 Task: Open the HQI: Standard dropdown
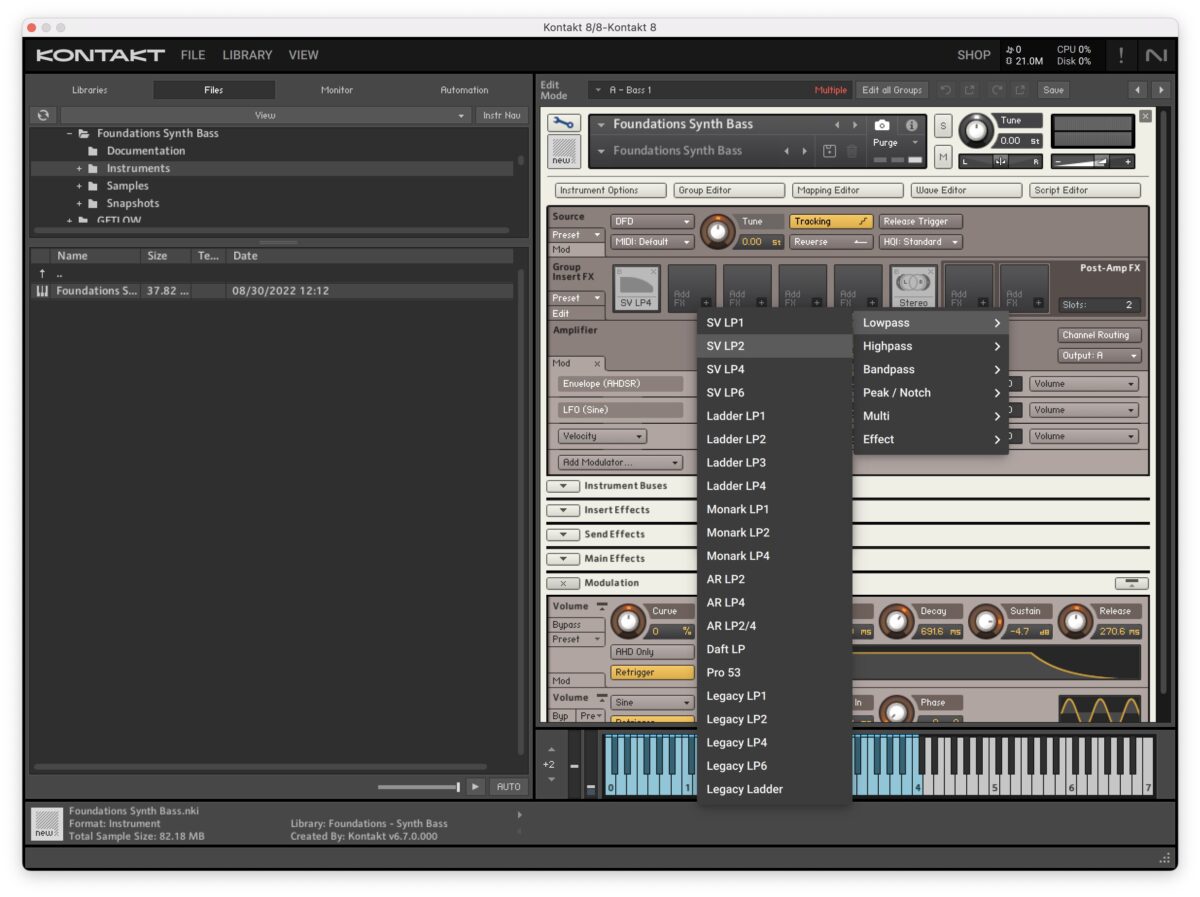tap(921, 242)
